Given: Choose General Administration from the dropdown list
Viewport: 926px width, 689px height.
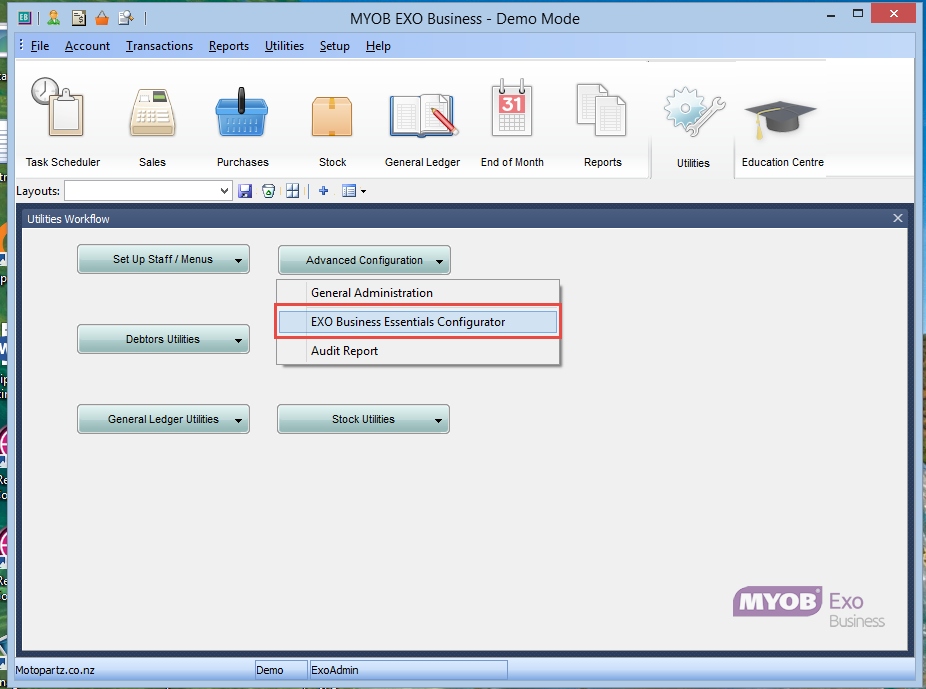Looking at the screenshot, I should [418, 293].
